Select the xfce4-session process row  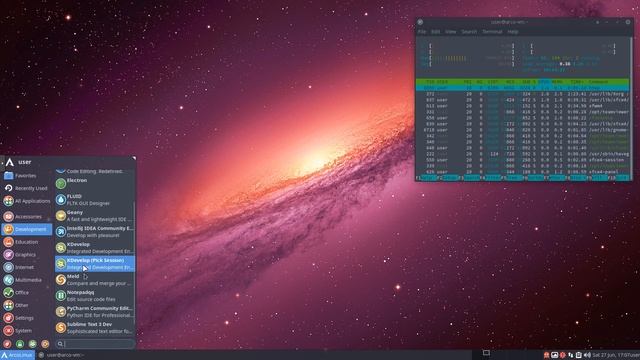tap(522, 160)
